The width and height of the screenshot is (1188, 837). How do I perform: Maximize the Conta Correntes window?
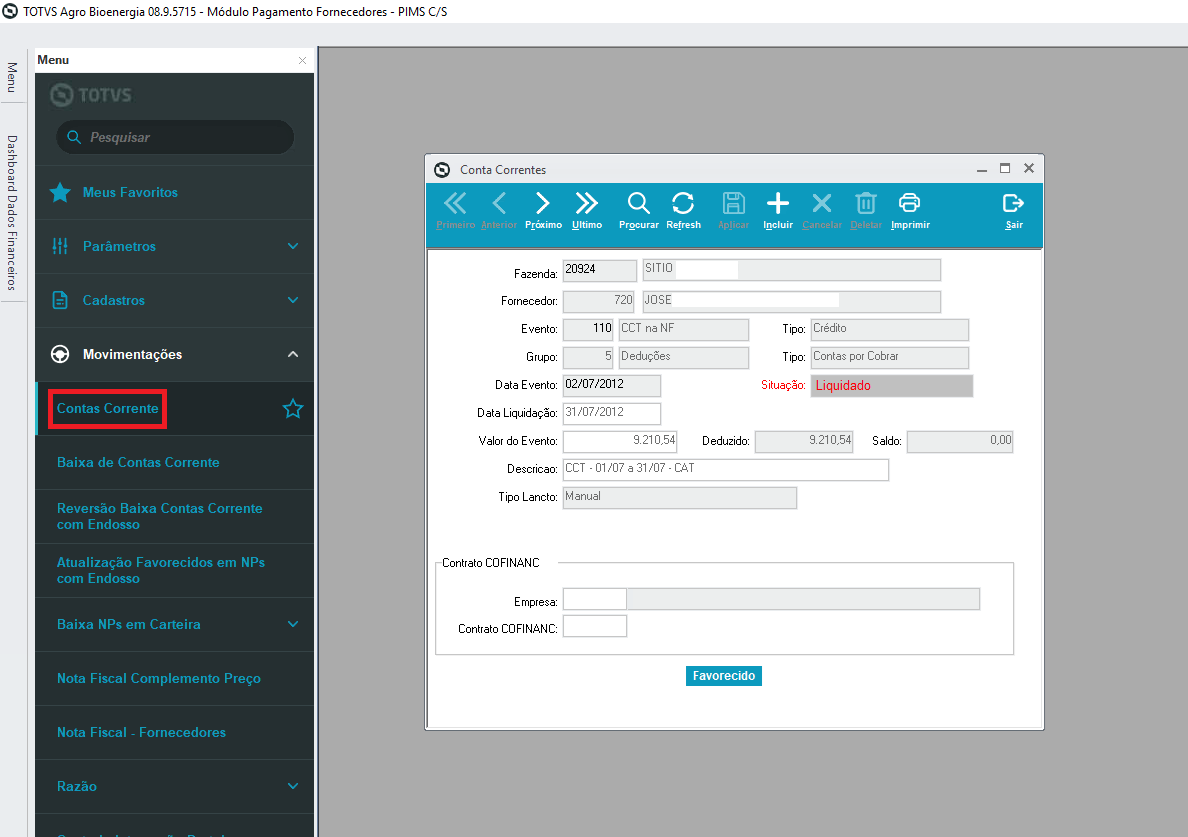pos(1005,168)
